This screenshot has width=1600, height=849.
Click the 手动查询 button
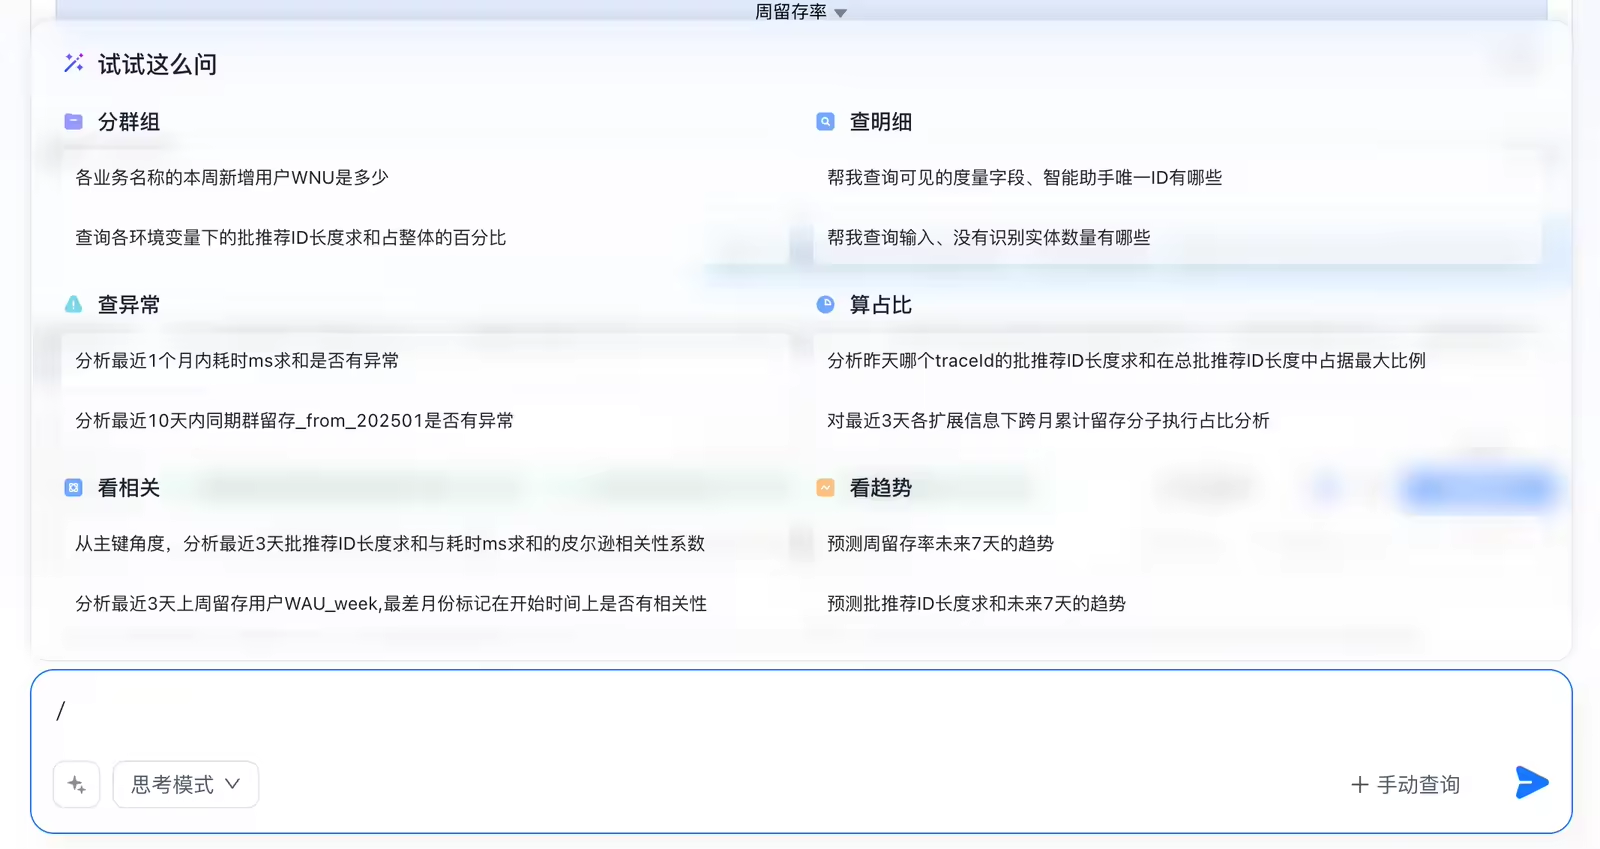(1406, 785)
